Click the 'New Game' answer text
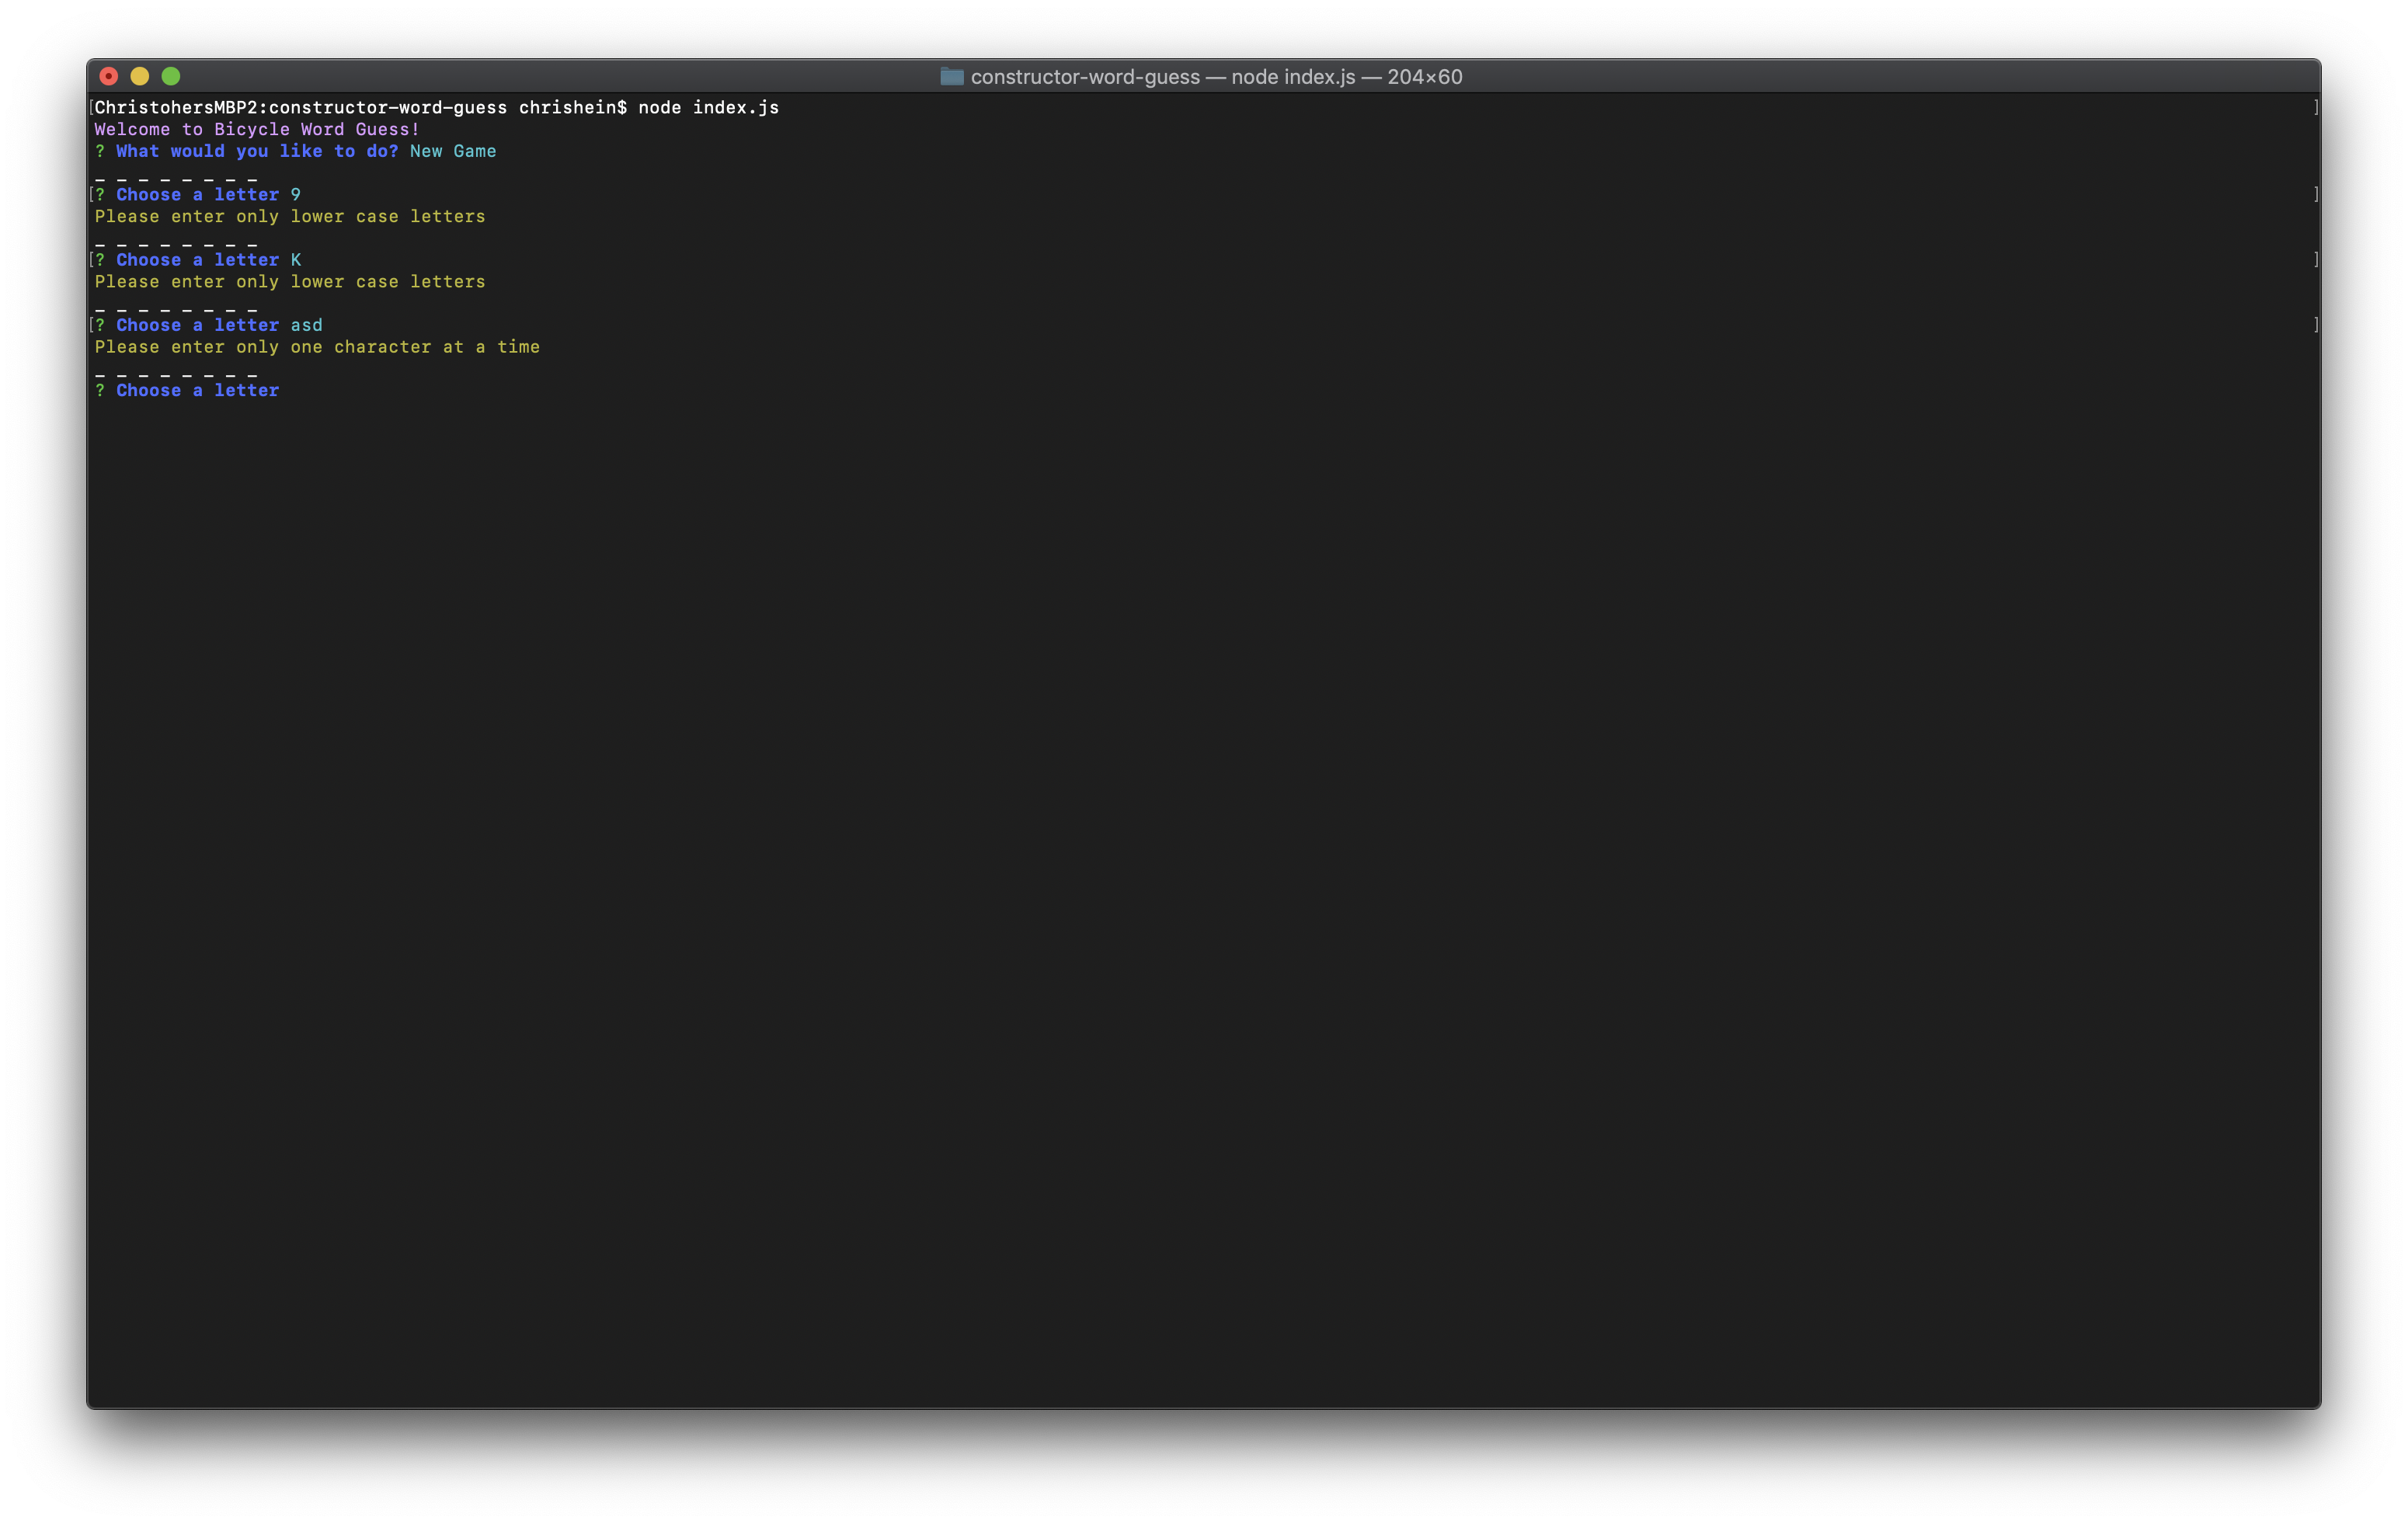Viewport: 2408px width, 1524px height. tap(453, 151)
